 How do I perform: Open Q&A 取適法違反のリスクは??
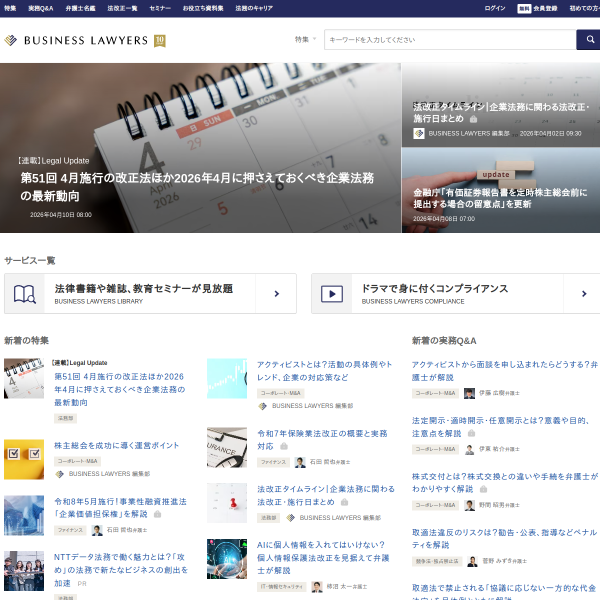click(504, 538)
